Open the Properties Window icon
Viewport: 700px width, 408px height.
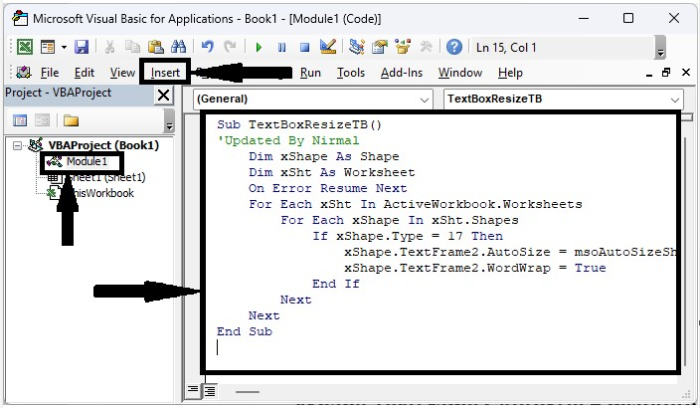coord(380,46)
